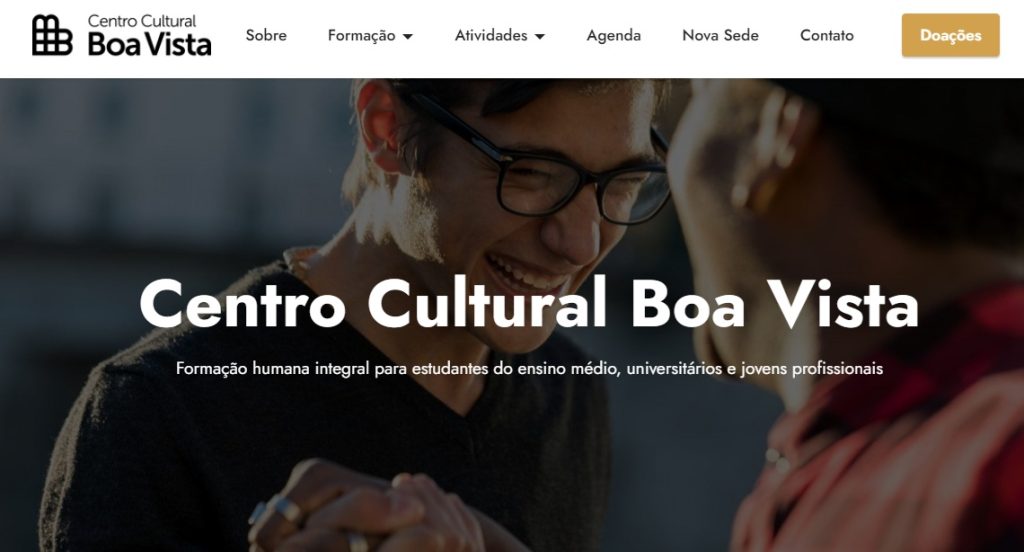Image resolution: width=1024 pixels, height=552 pixels.
Task: Click the small Formação caret arrow
Action: 408,37
